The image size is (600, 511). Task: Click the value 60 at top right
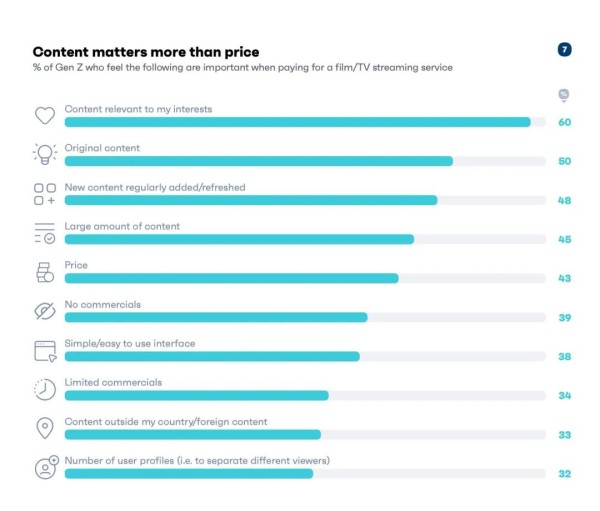point(564,122)
